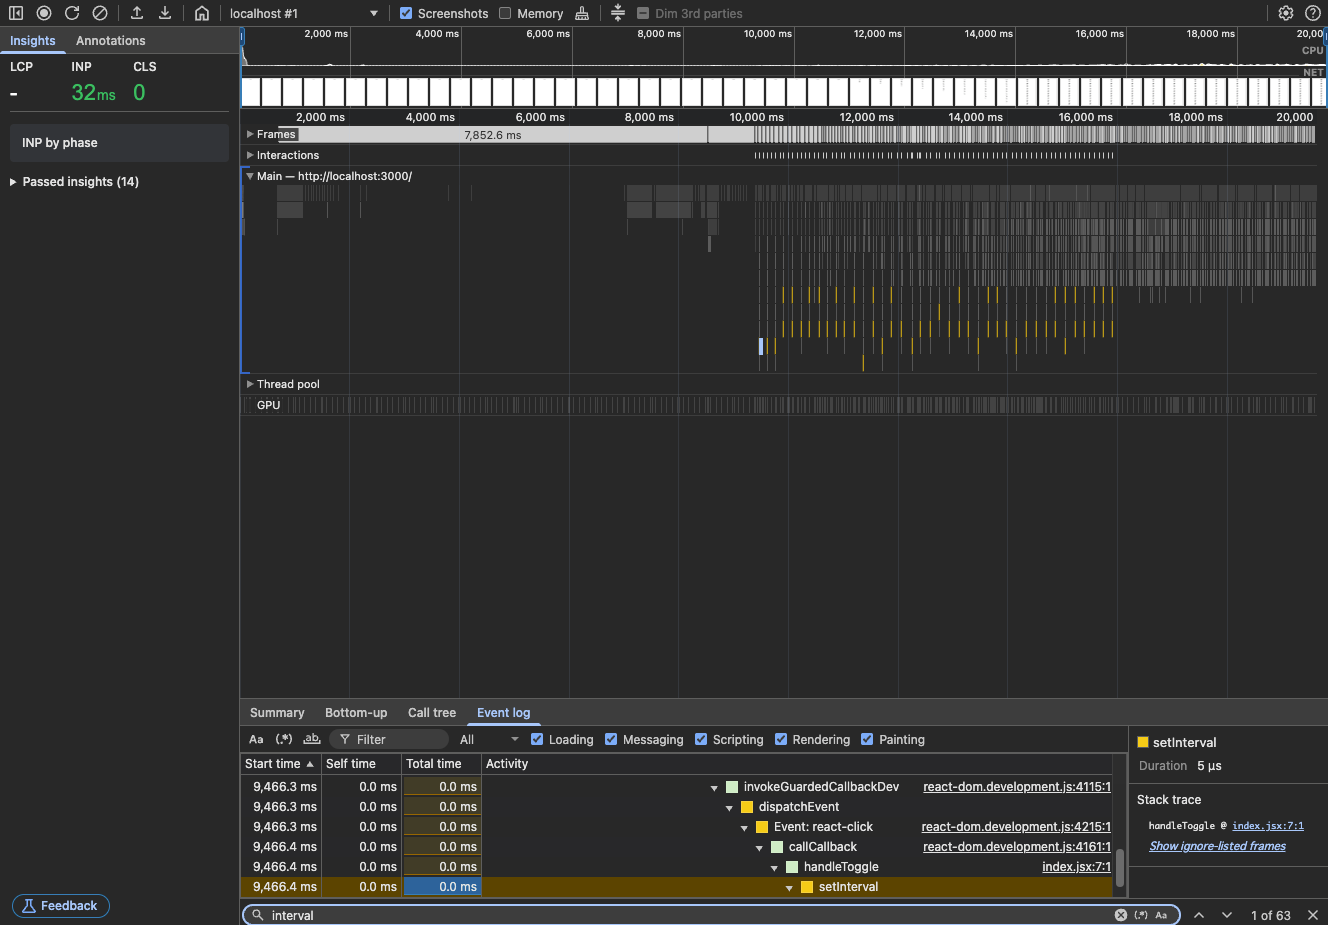The image size is (1328, 925).
Task: Expand the Frames track
Action: pos(250,134)
